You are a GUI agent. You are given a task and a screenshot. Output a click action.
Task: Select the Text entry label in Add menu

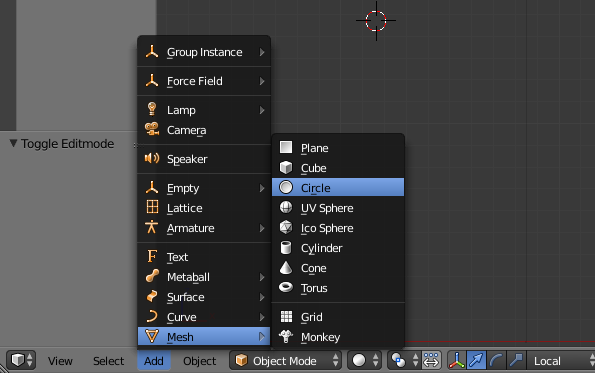click(178, 257)
